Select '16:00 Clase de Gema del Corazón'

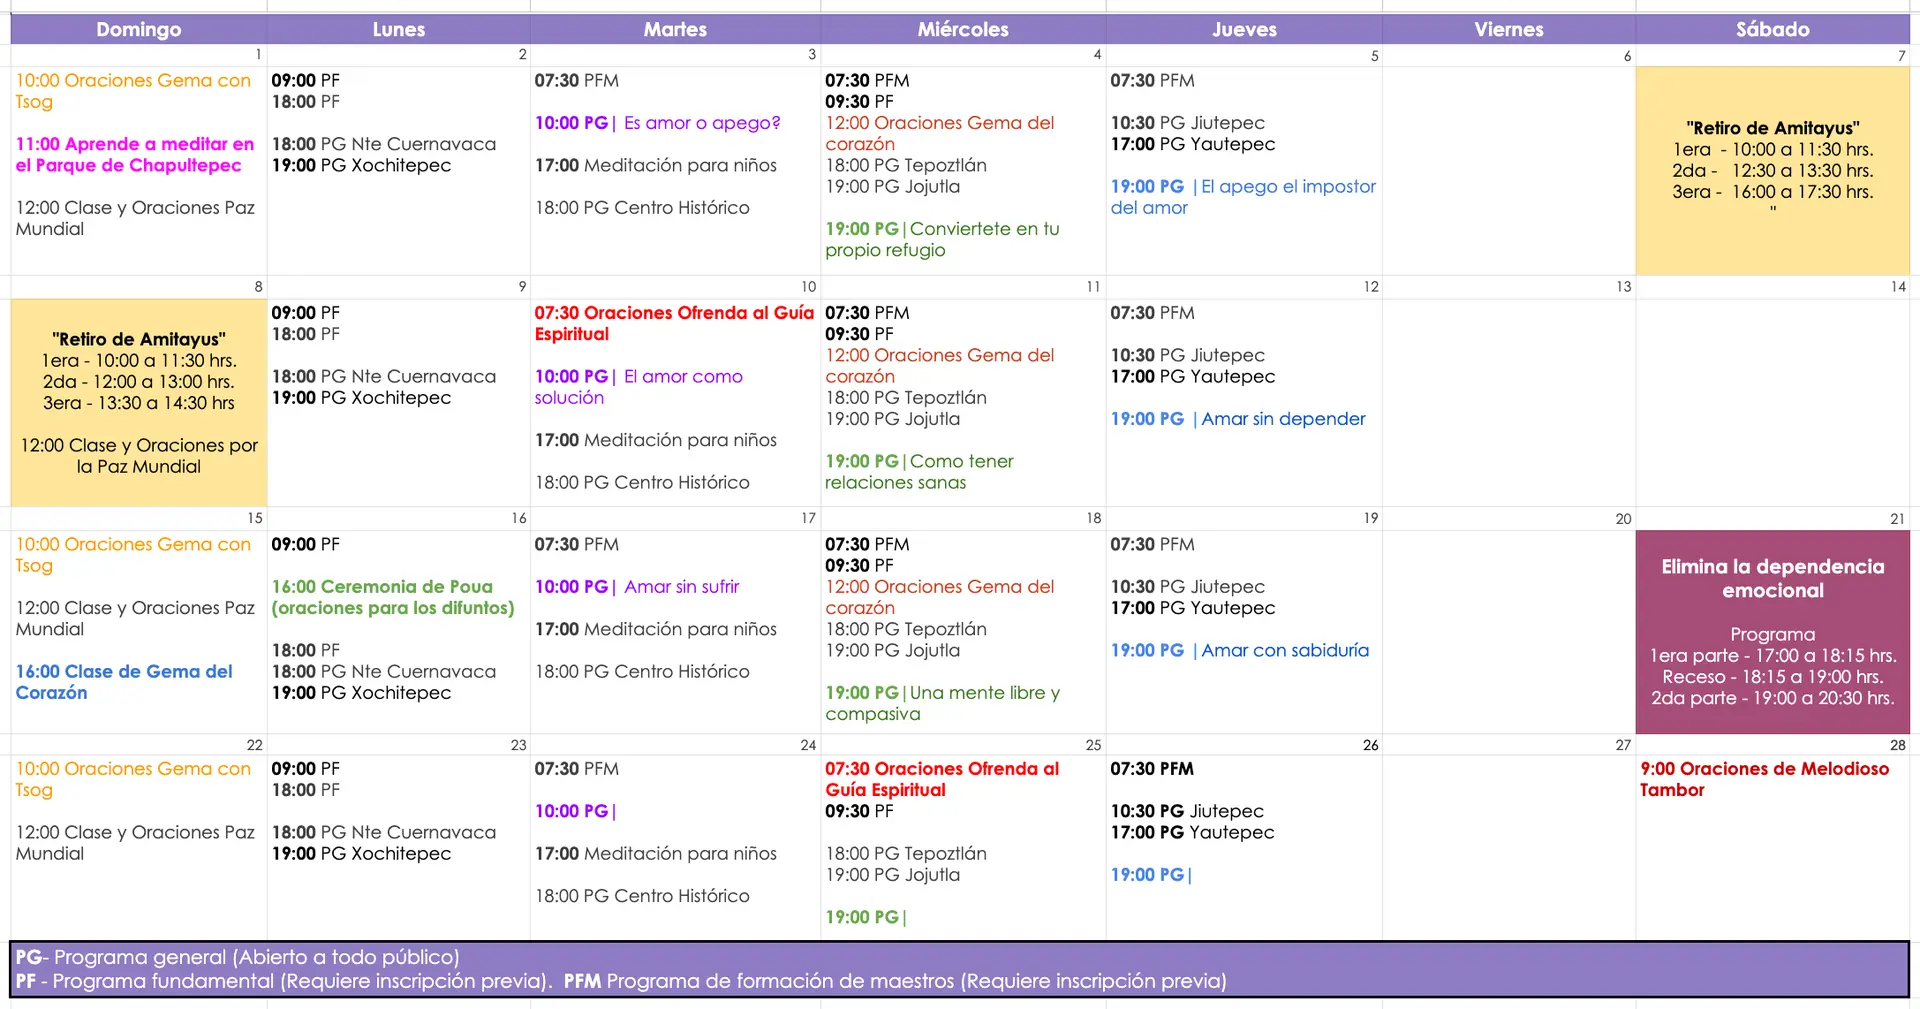123,682
